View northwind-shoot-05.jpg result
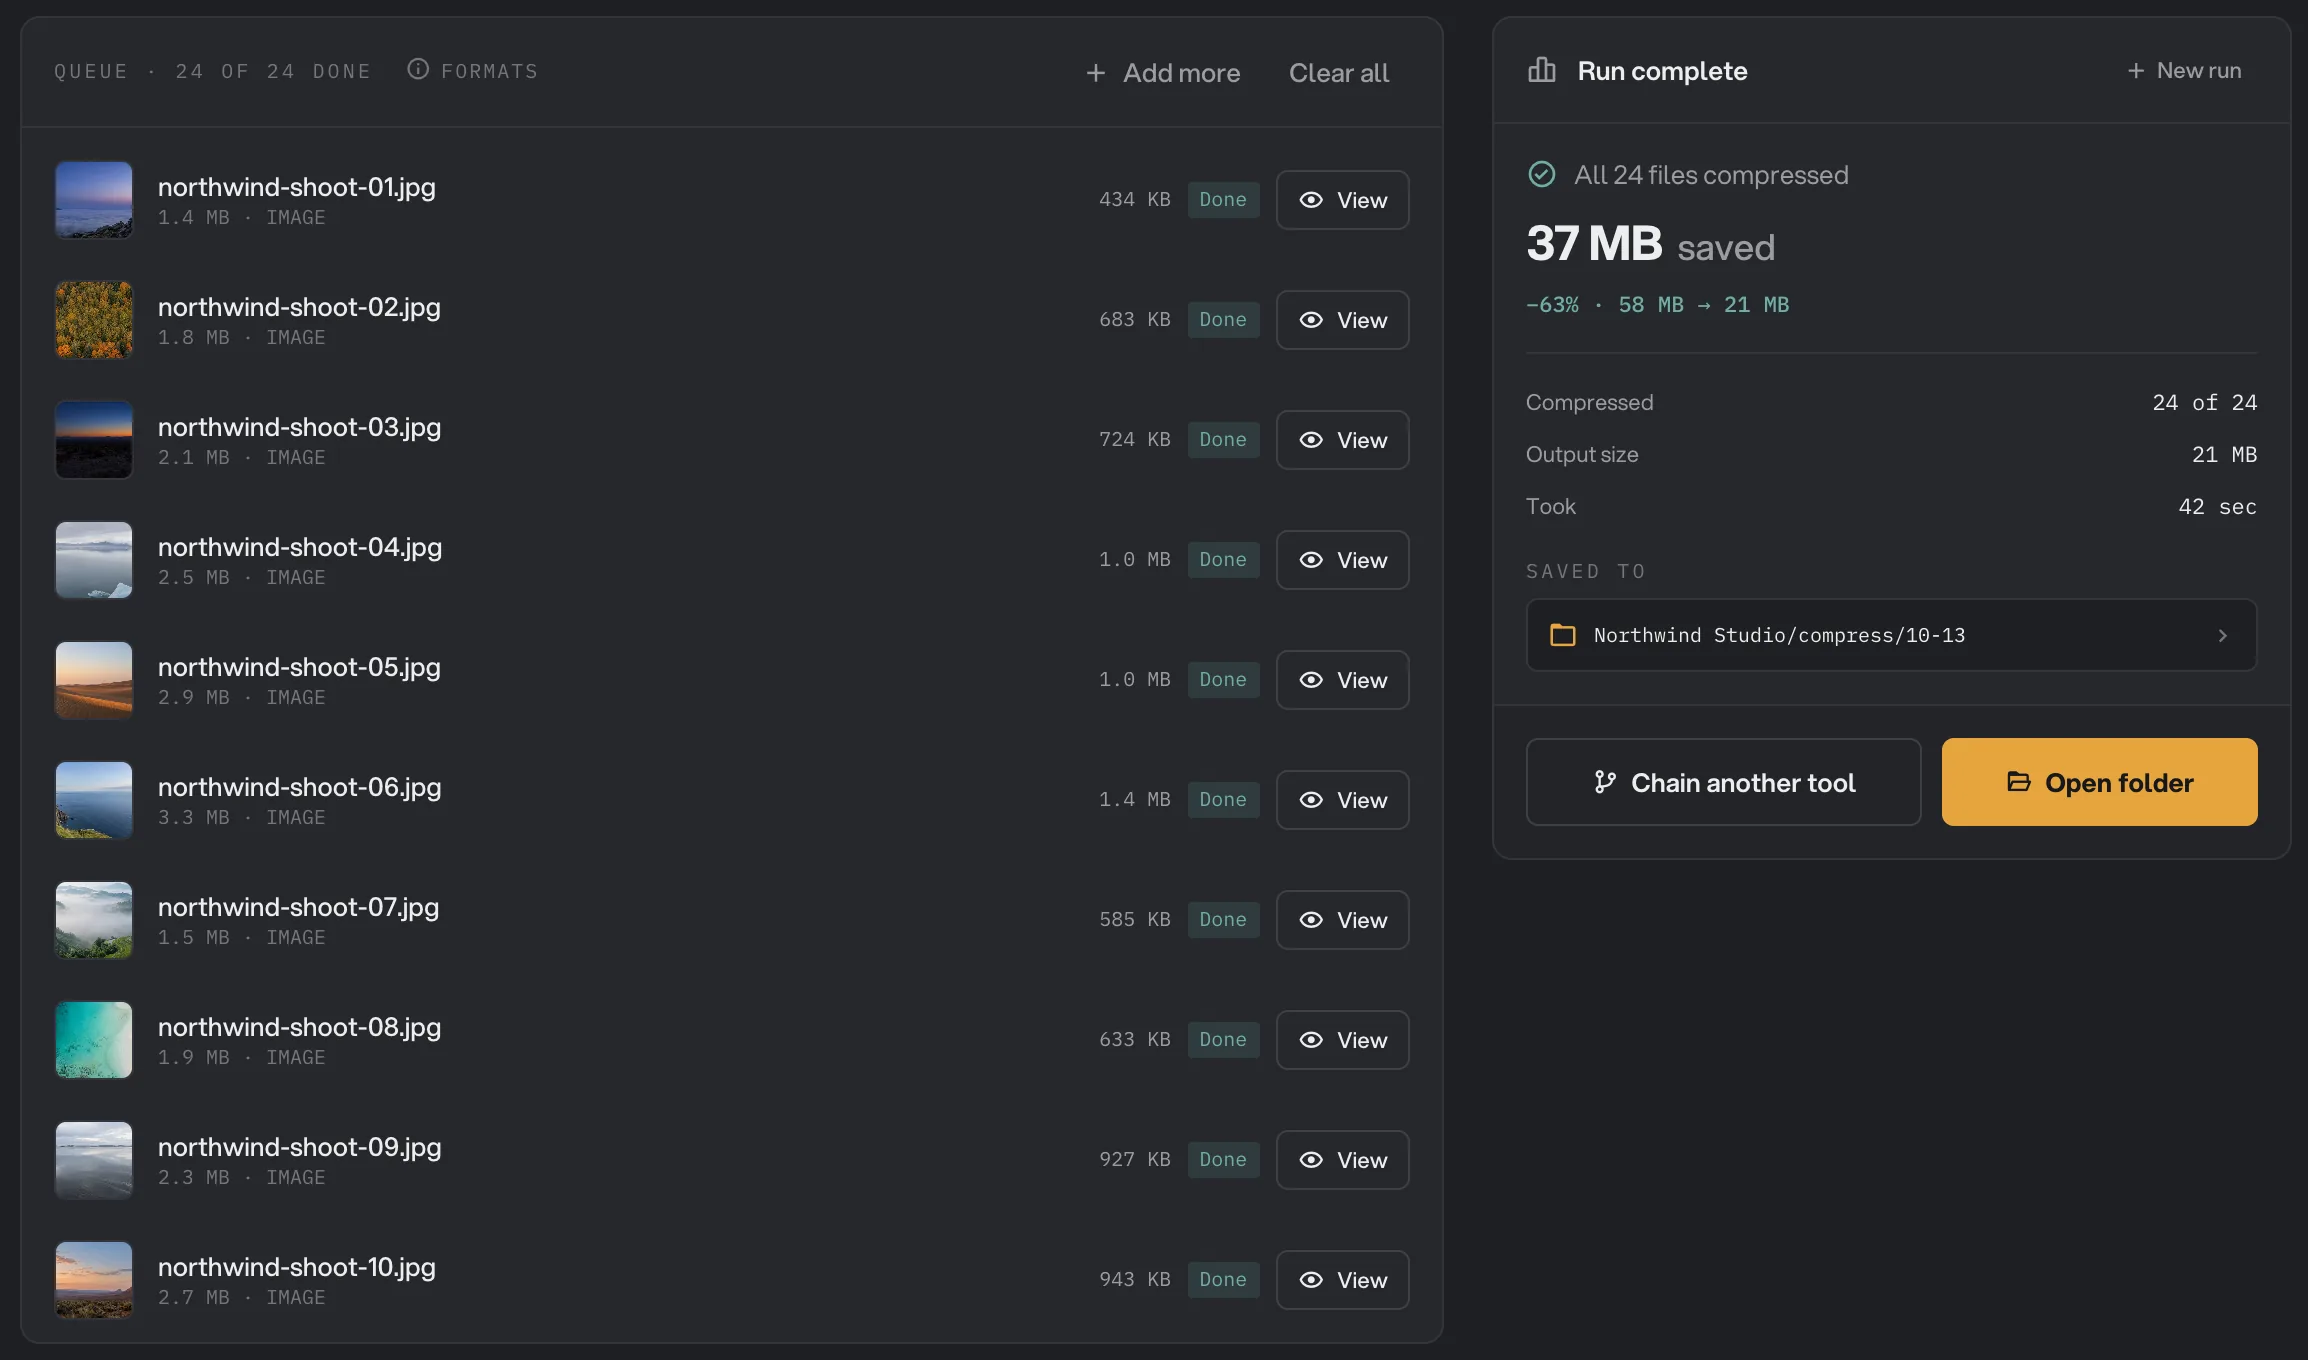The image size is (2308, 1360). (x=1342, y=680)
